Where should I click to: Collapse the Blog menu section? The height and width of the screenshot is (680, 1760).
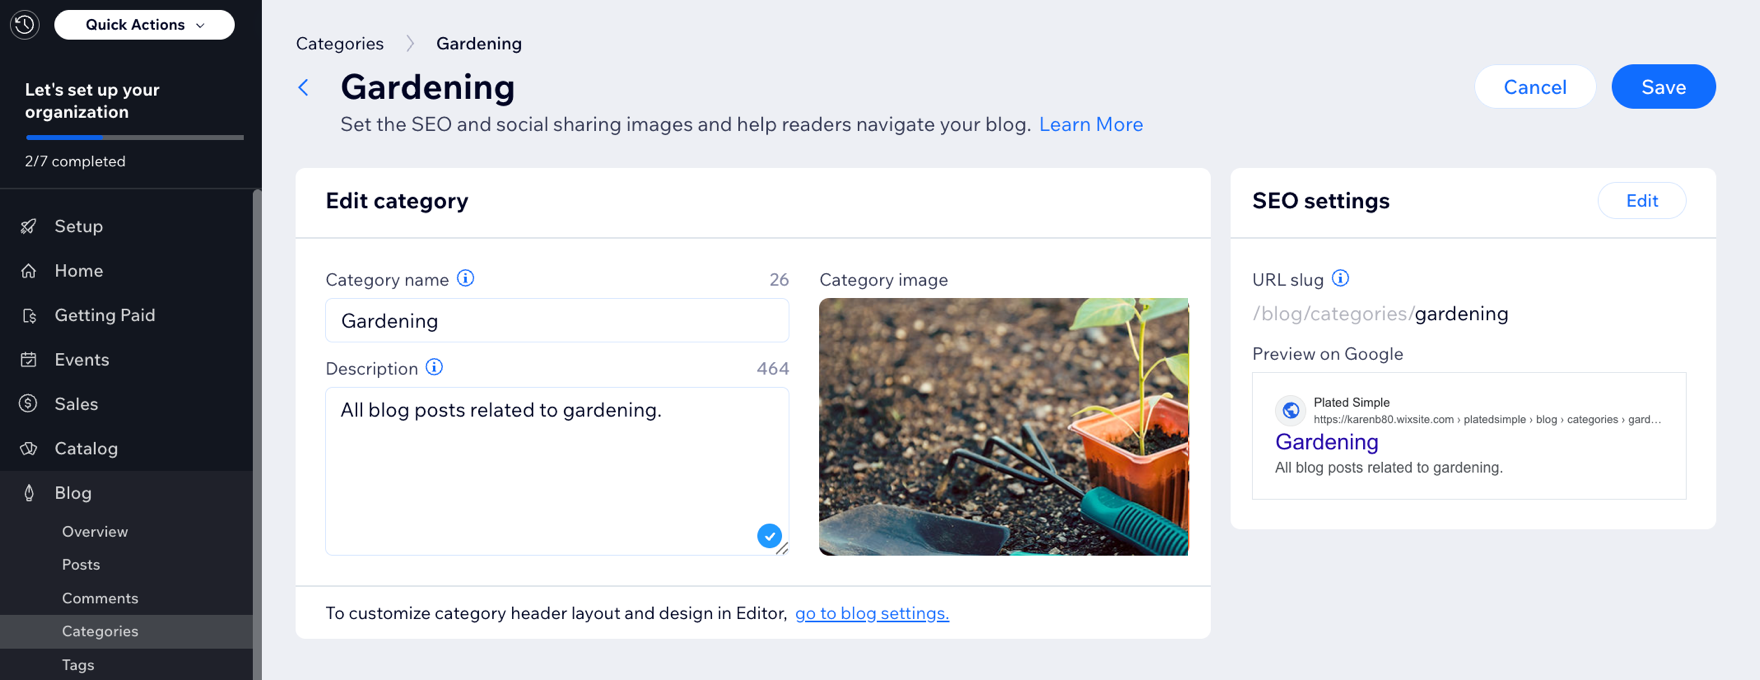tap(73, 493)
